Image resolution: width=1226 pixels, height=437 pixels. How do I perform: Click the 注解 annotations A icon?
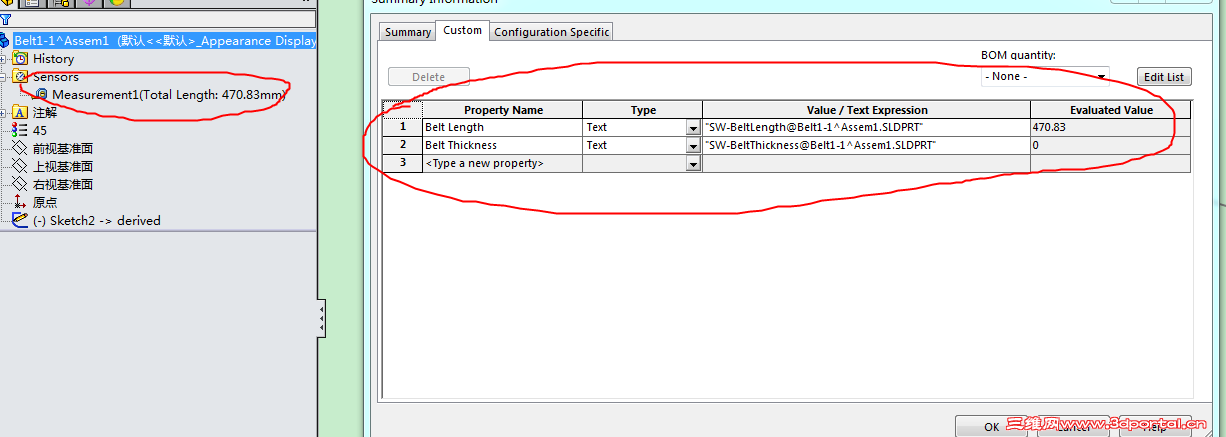pos(20,113)
